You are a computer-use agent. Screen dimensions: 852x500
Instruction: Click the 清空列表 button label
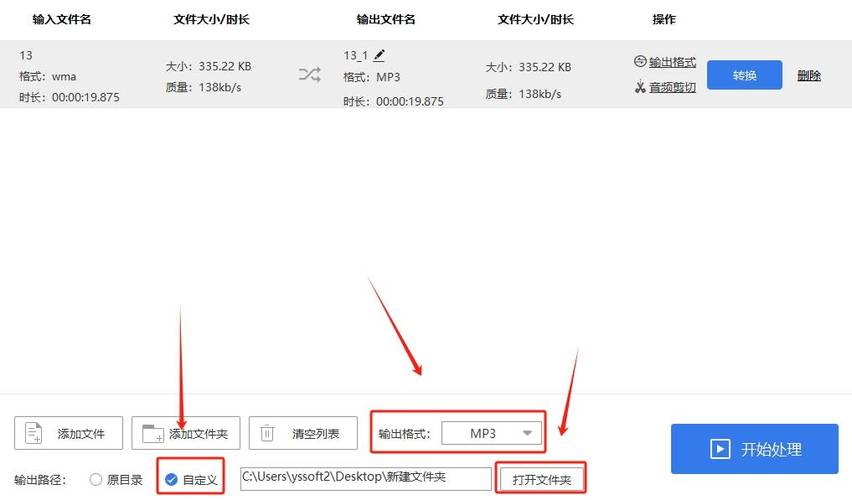(316, 434)
